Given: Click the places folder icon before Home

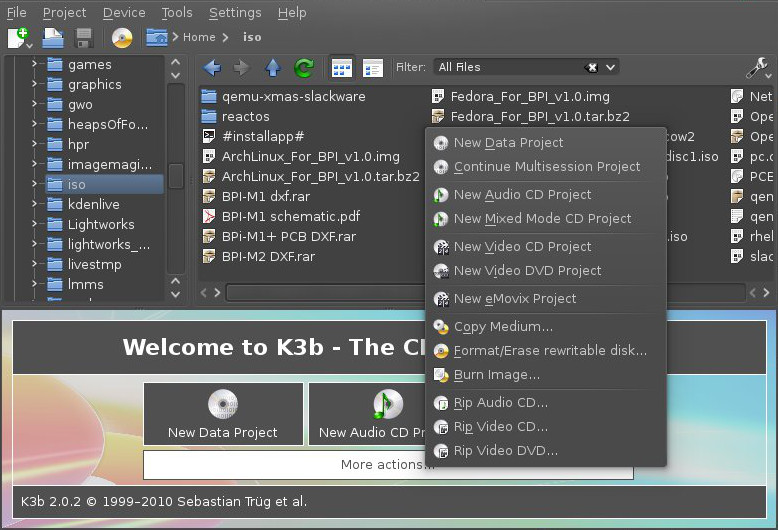Looking at the screenshot, I should [x=156, y=38].
